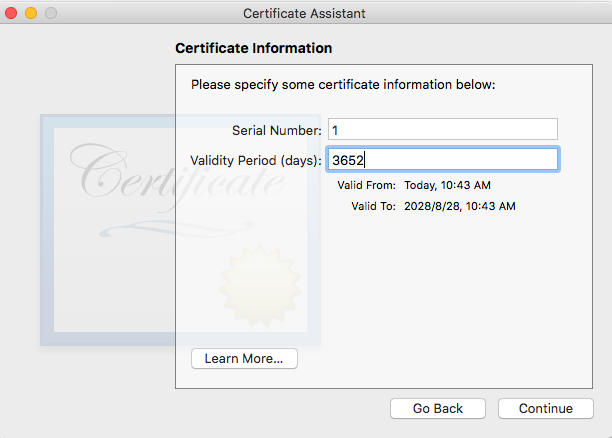612x438 pixels.
Task: Focus the Validity Period (days) field
Action: (x=443, y=159)
